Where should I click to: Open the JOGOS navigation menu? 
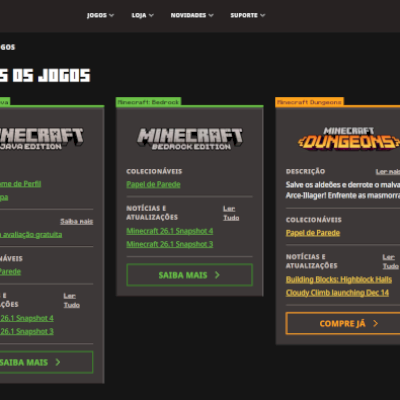(x=100, y=15)
